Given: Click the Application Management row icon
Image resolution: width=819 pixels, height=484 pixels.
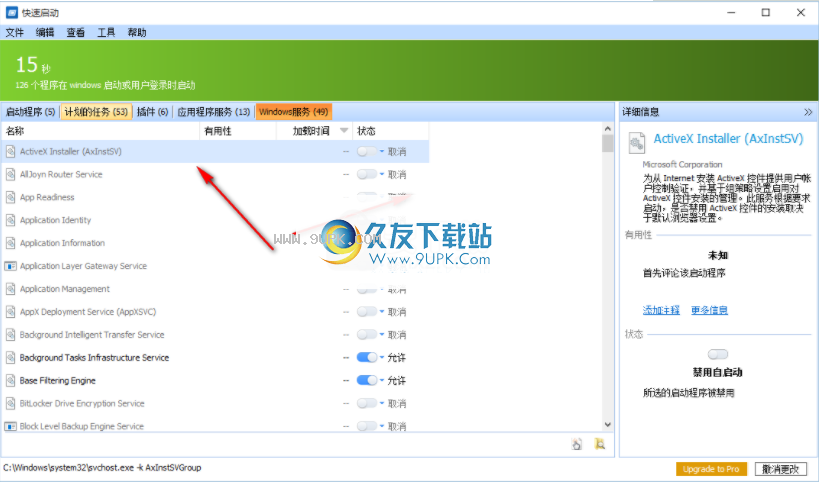Looking at the screenshot, I should [x=10, y=289].
